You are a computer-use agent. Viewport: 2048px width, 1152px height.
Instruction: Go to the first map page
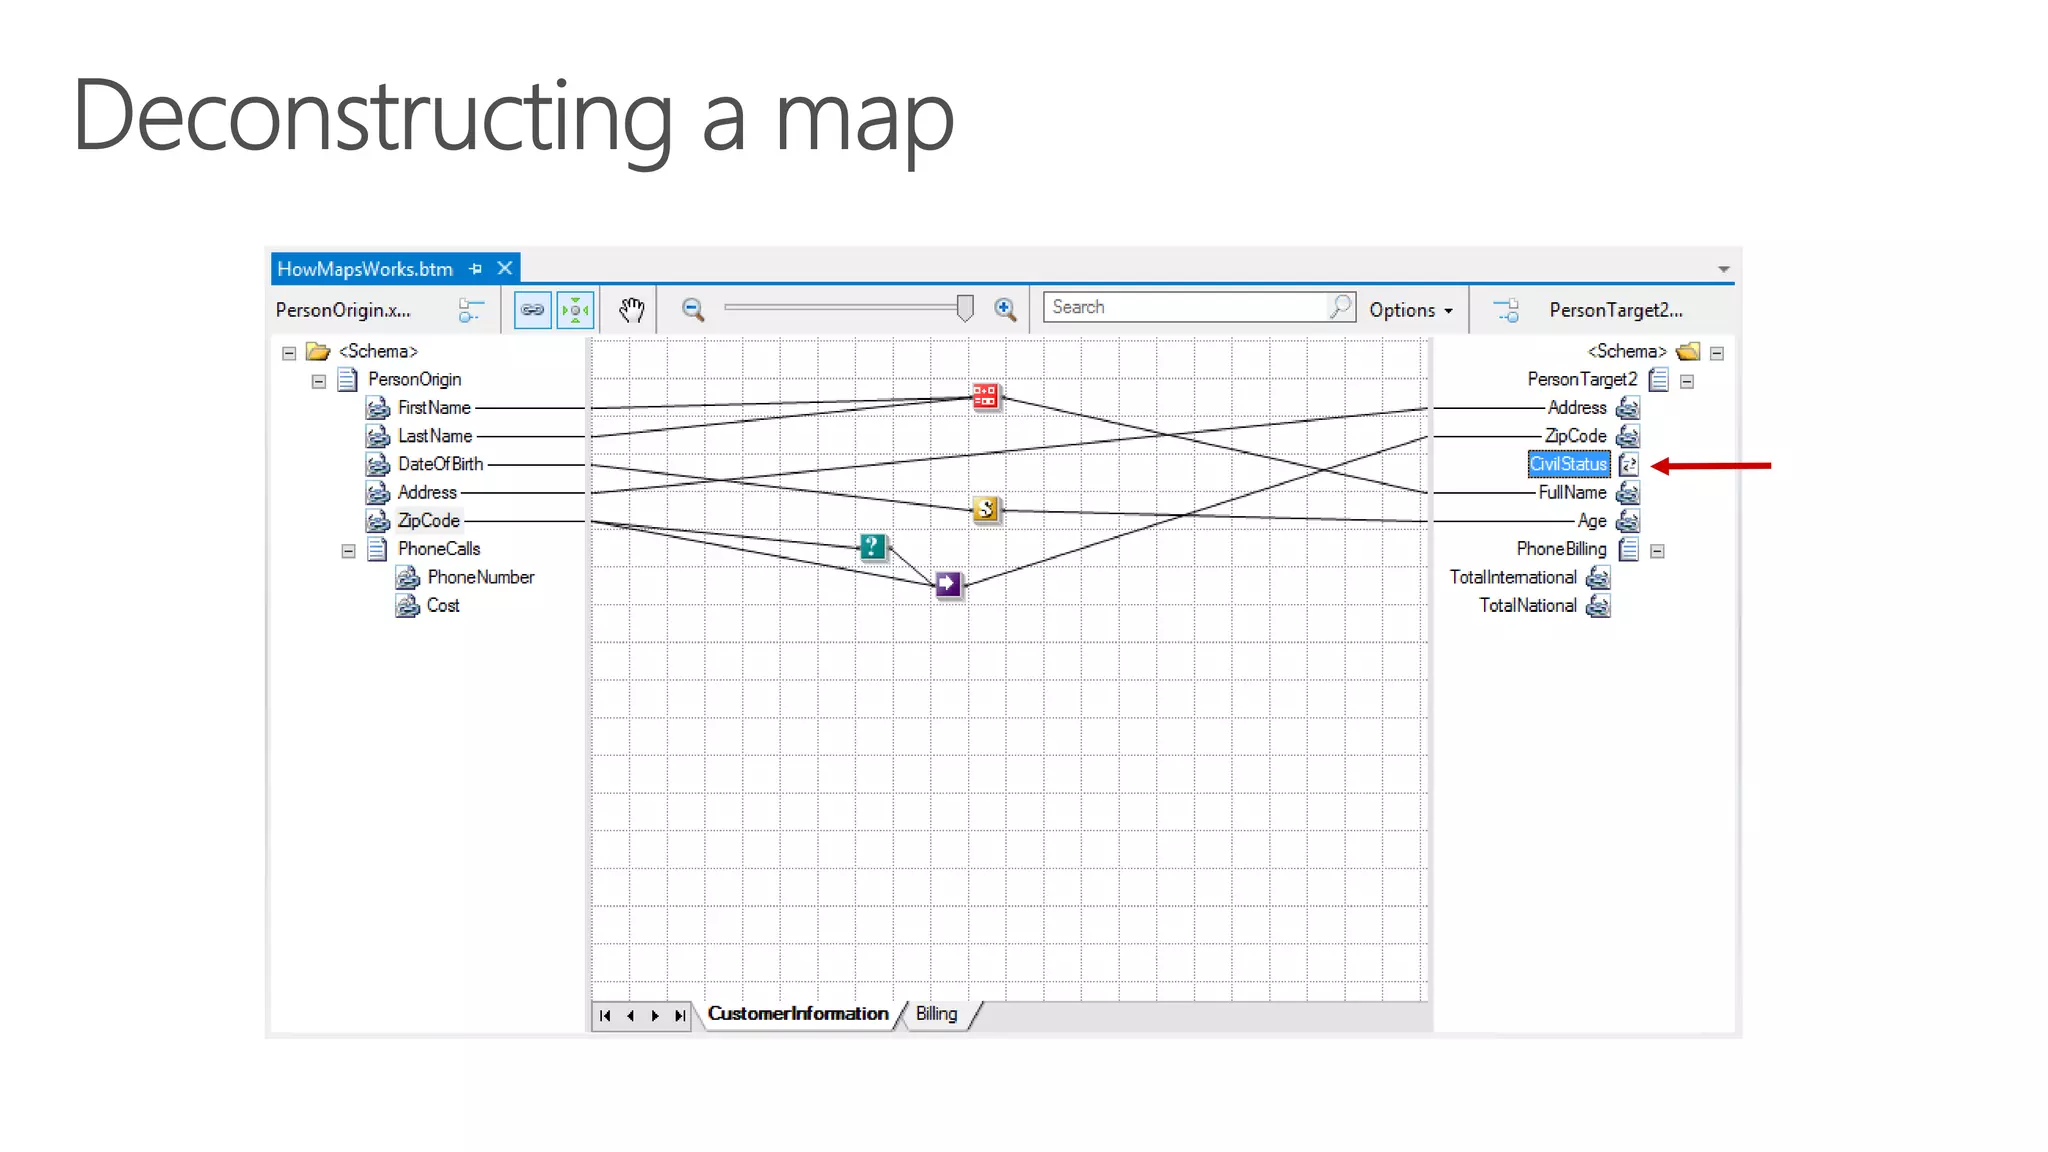tap(605, 1016)
